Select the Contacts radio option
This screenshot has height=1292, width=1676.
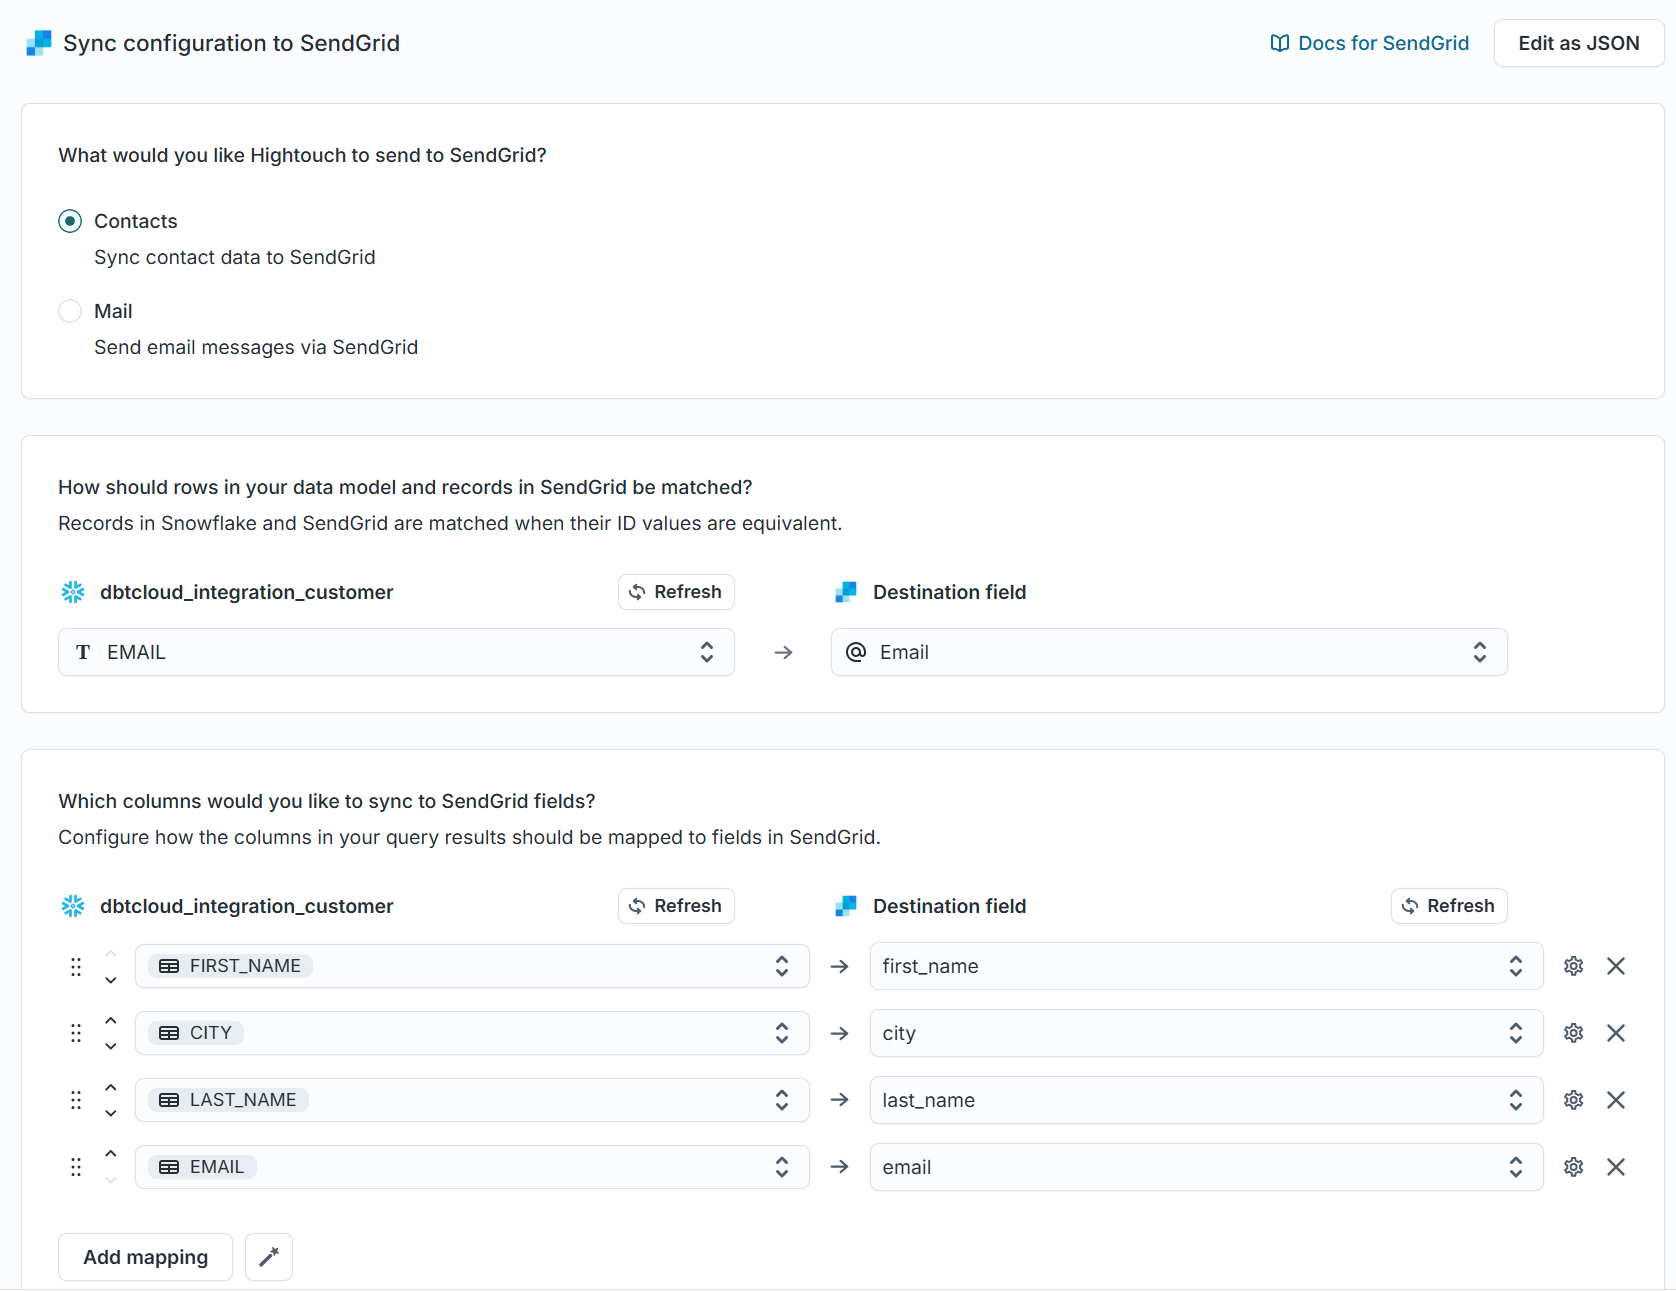(x=70, y=221)
